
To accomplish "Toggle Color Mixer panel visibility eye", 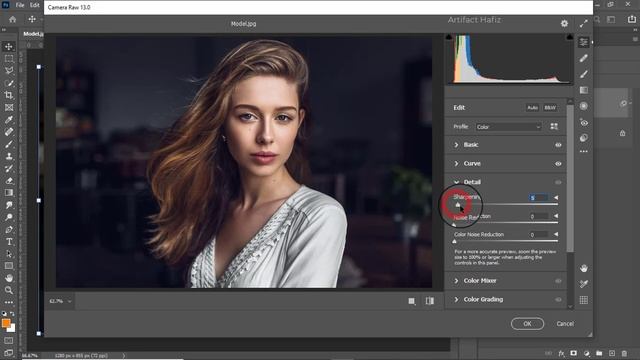I will tap(558, 281).
